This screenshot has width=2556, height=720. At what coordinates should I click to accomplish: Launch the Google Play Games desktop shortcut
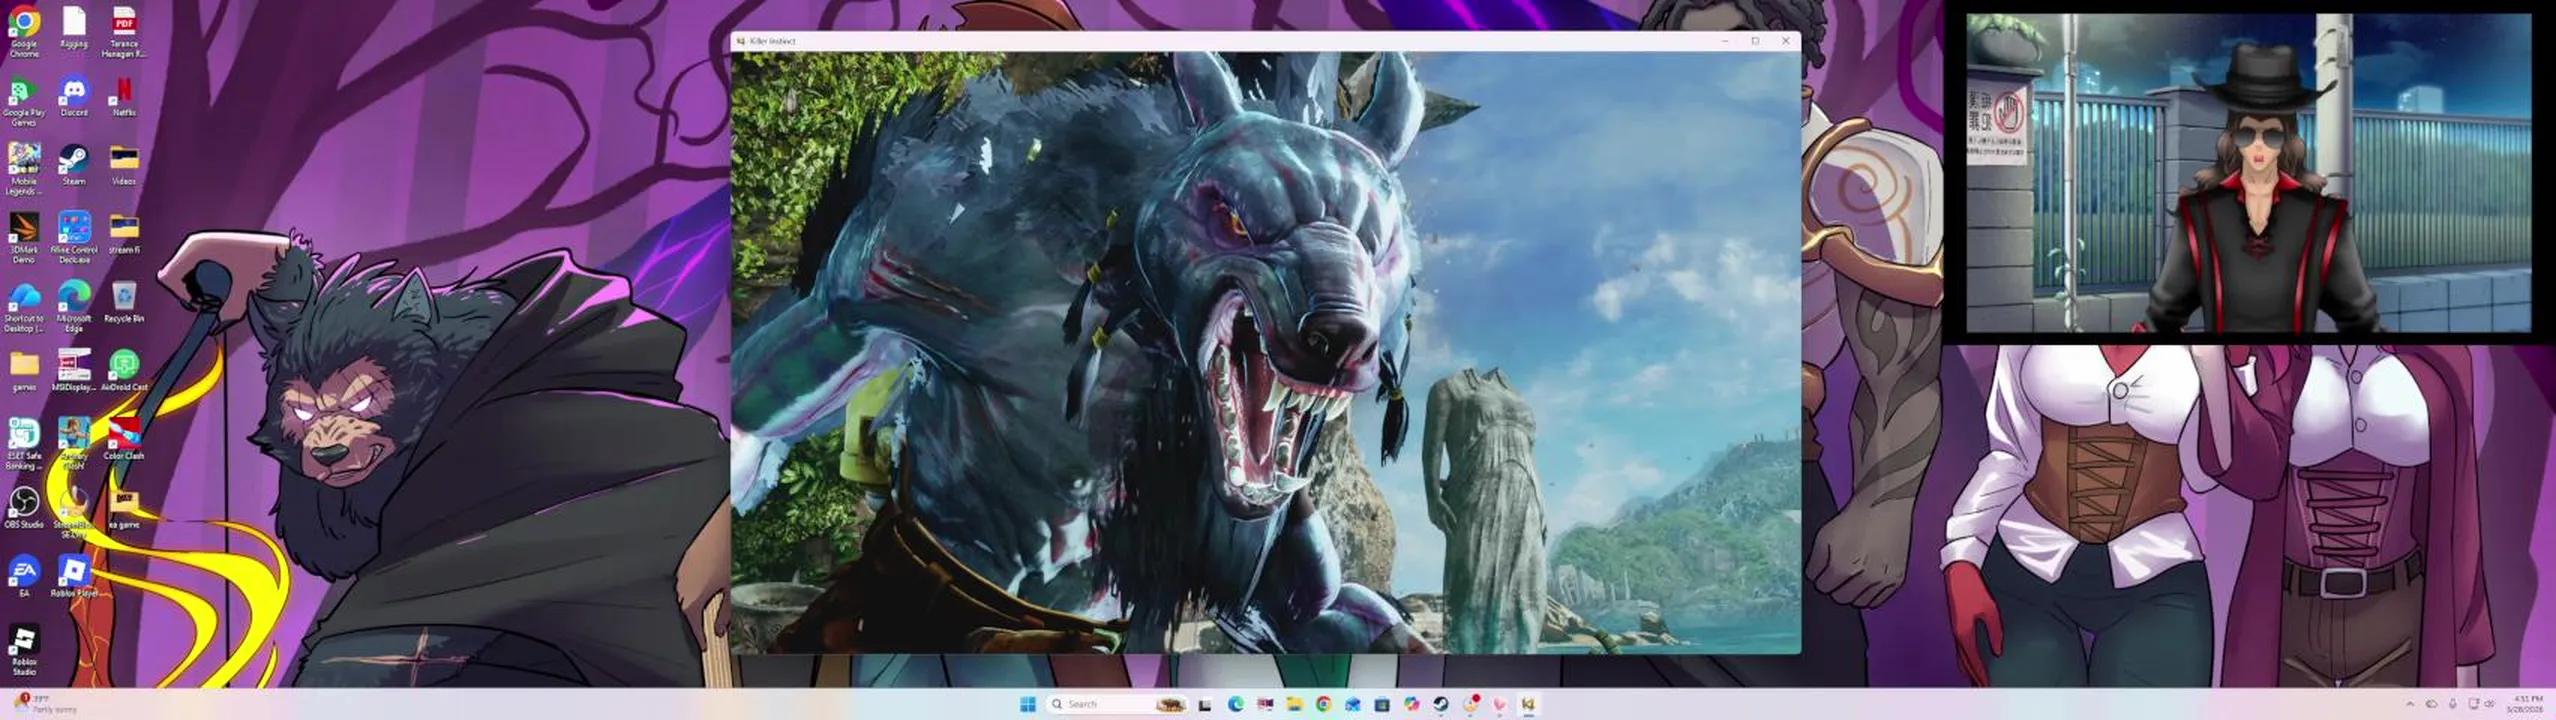coord(24,102)
